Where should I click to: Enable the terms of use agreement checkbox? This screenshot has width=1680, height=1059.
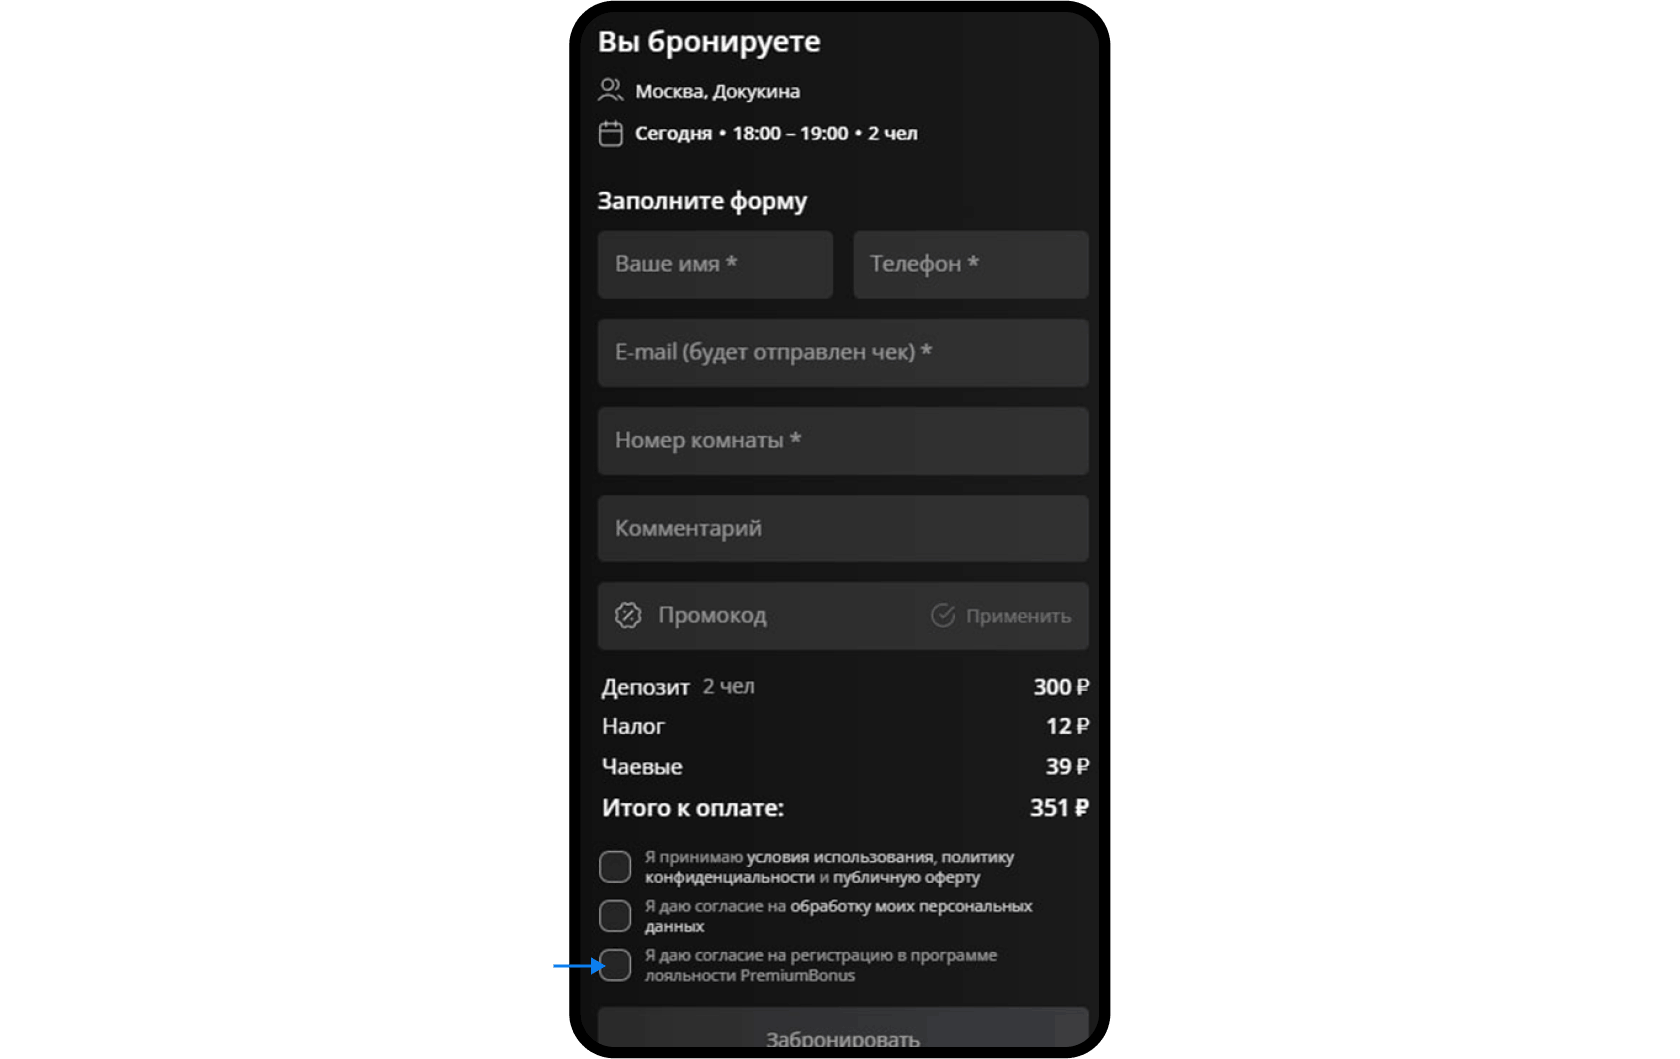pos(615,866)
